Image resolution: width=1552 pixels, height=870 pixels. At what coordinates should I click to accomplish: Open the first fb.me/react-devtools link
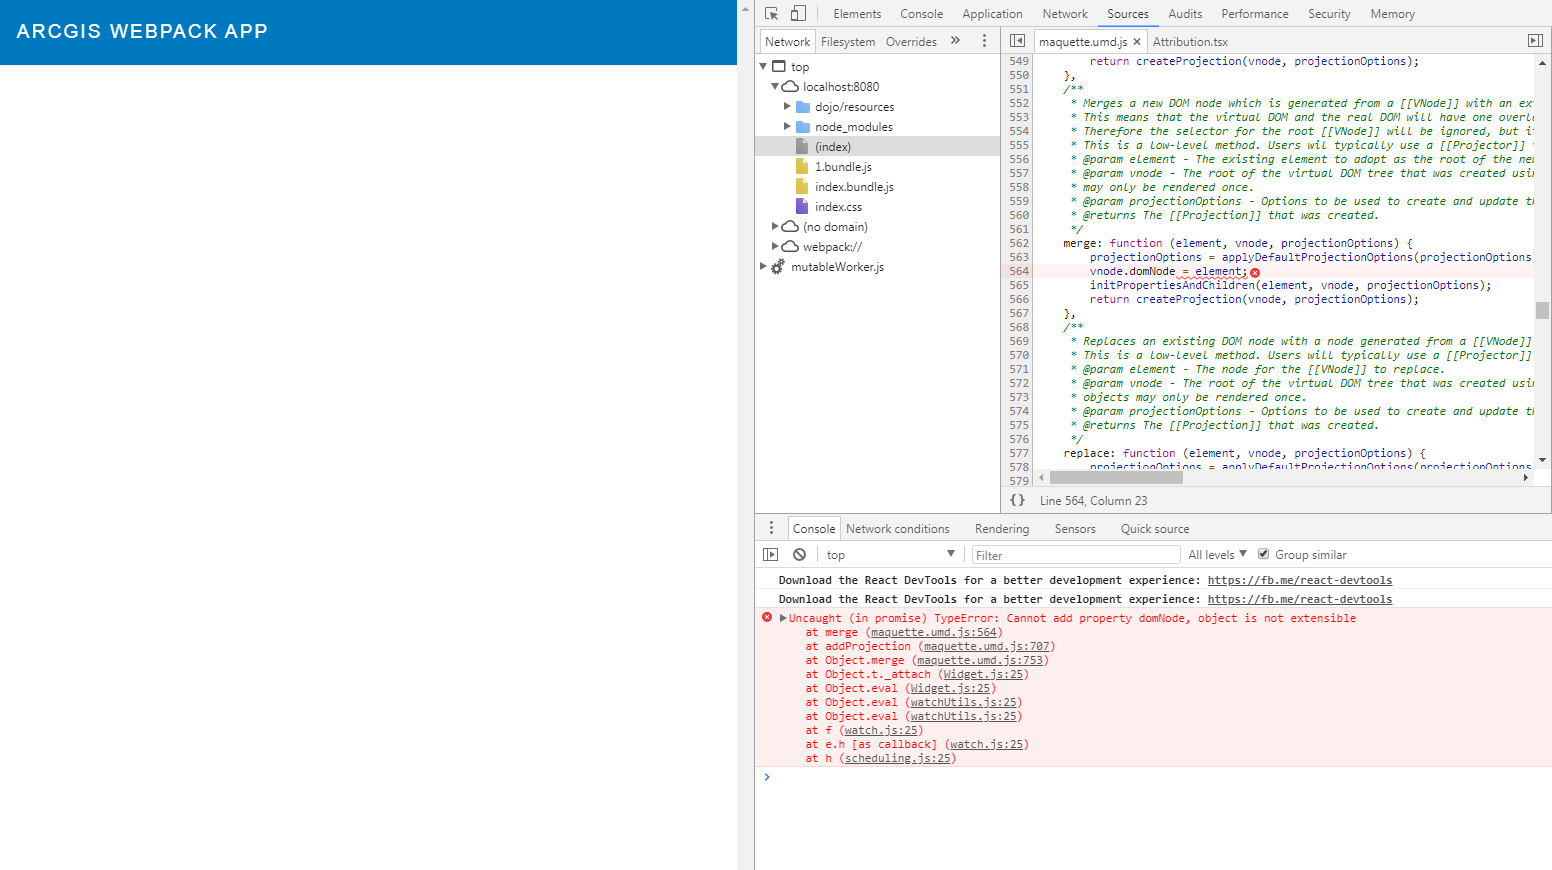tap(1299, 580)
